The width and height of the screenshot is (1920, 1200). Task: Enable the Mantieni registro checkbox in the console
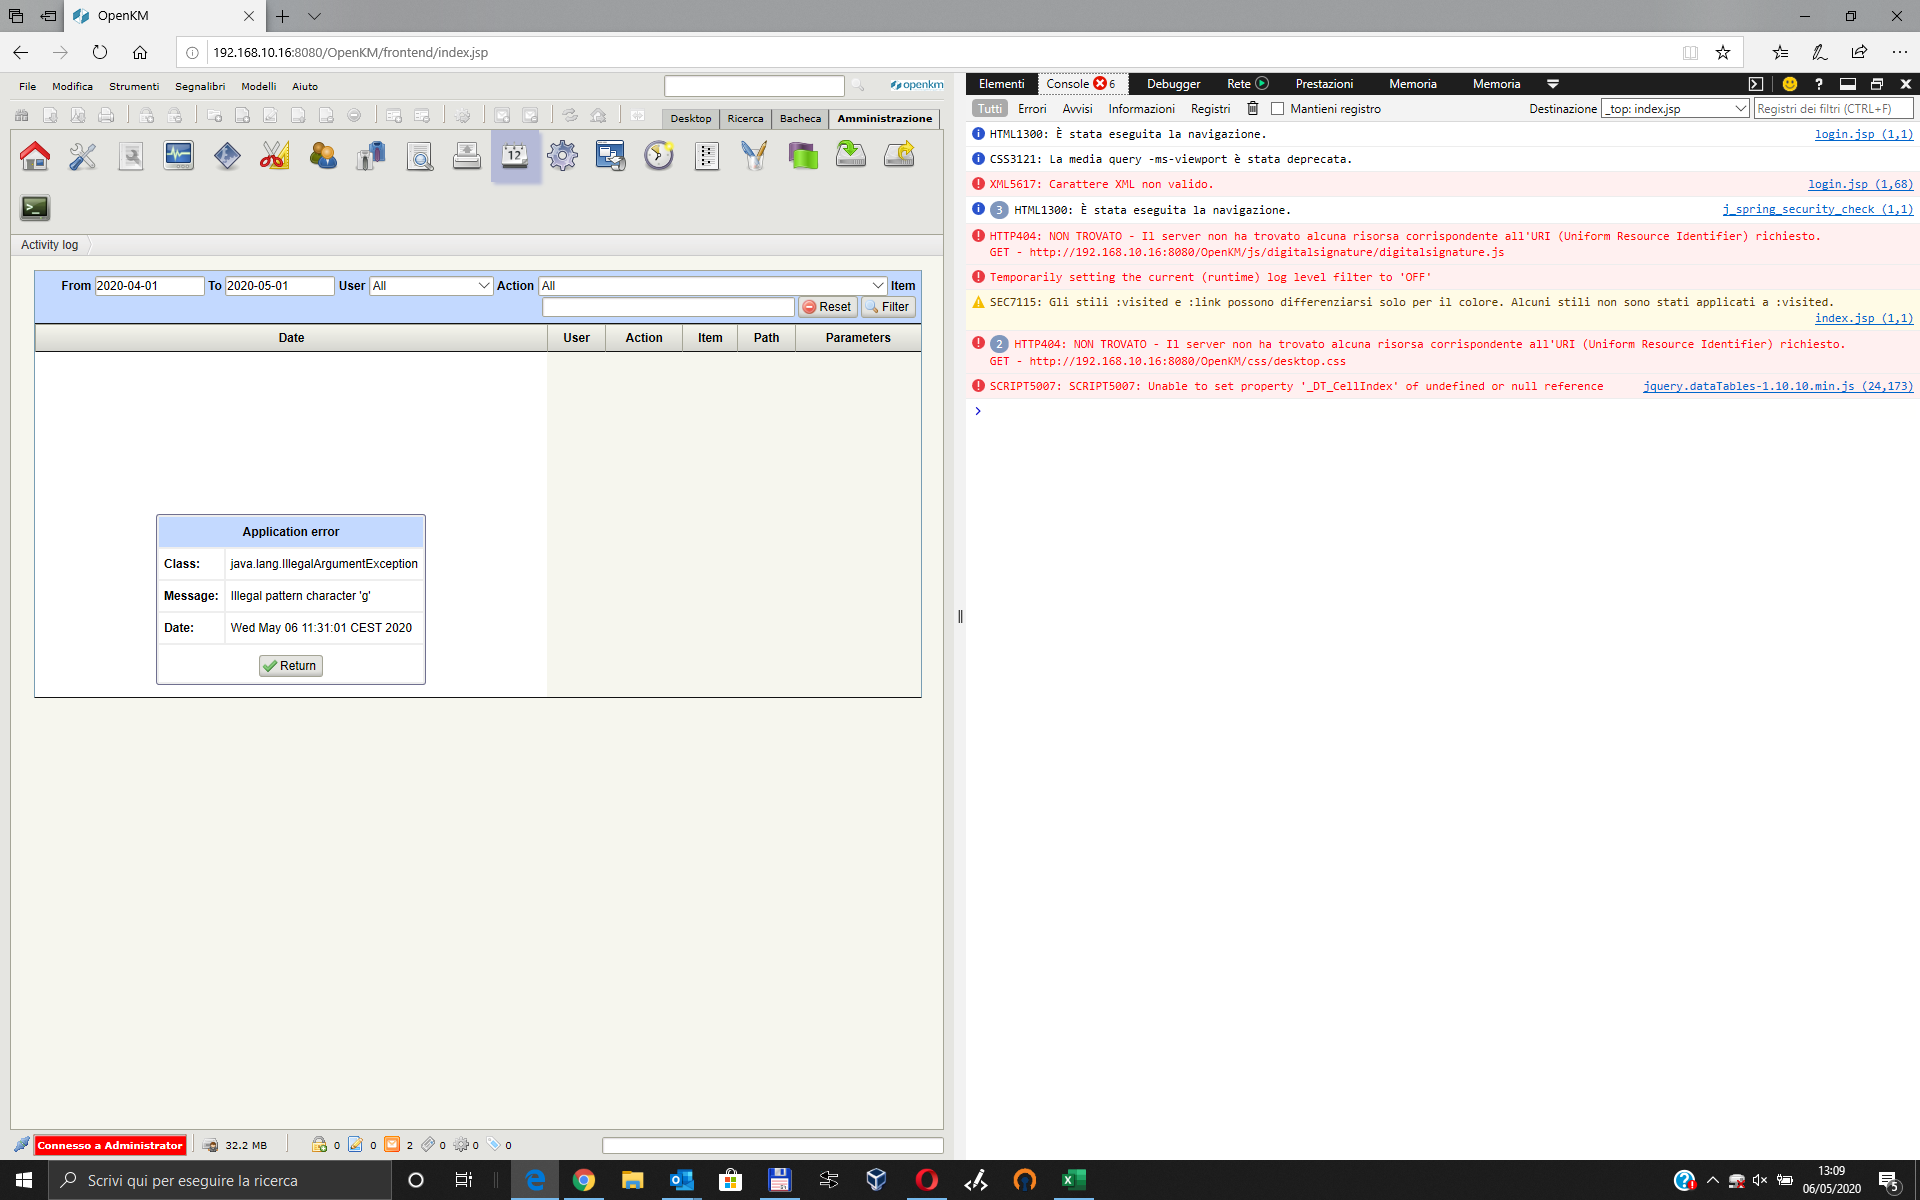click(1277, 108)
